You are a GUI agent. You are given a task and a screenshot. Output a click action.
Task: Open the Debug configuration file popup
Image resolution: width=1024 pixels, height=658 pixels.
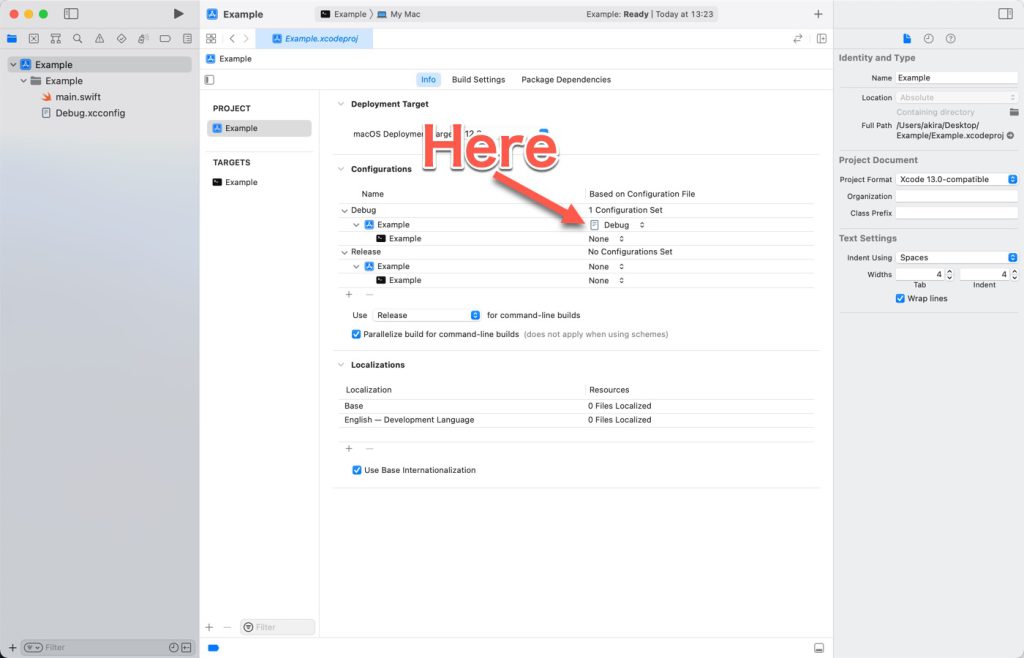click(617, 225)
